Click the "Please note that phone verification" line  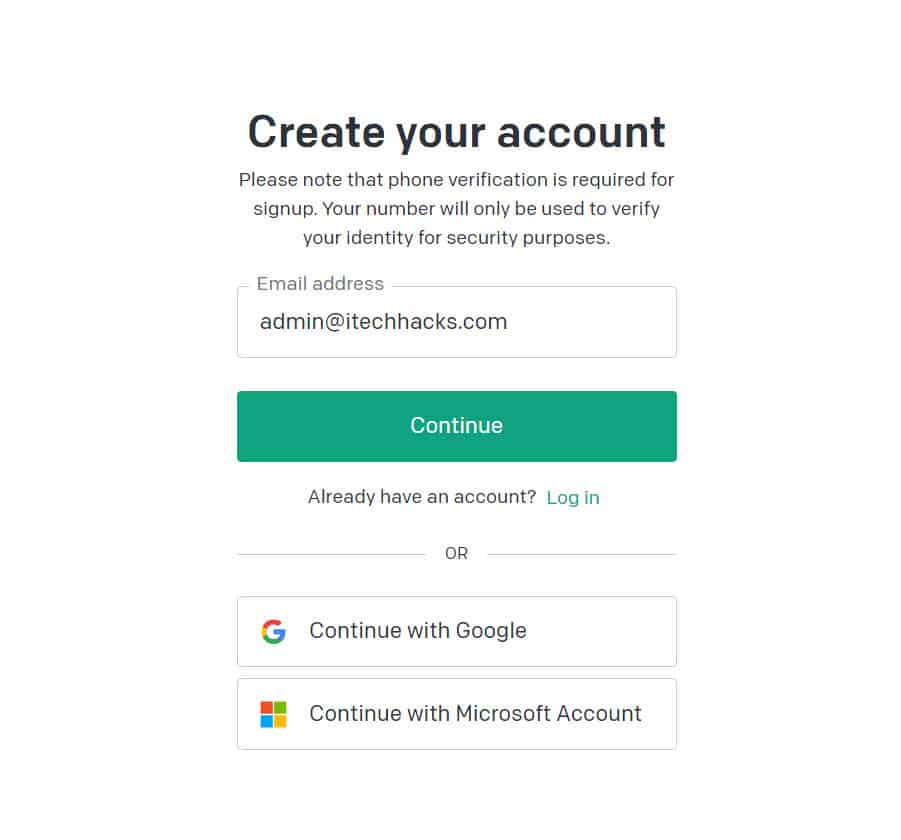point(456,180)
